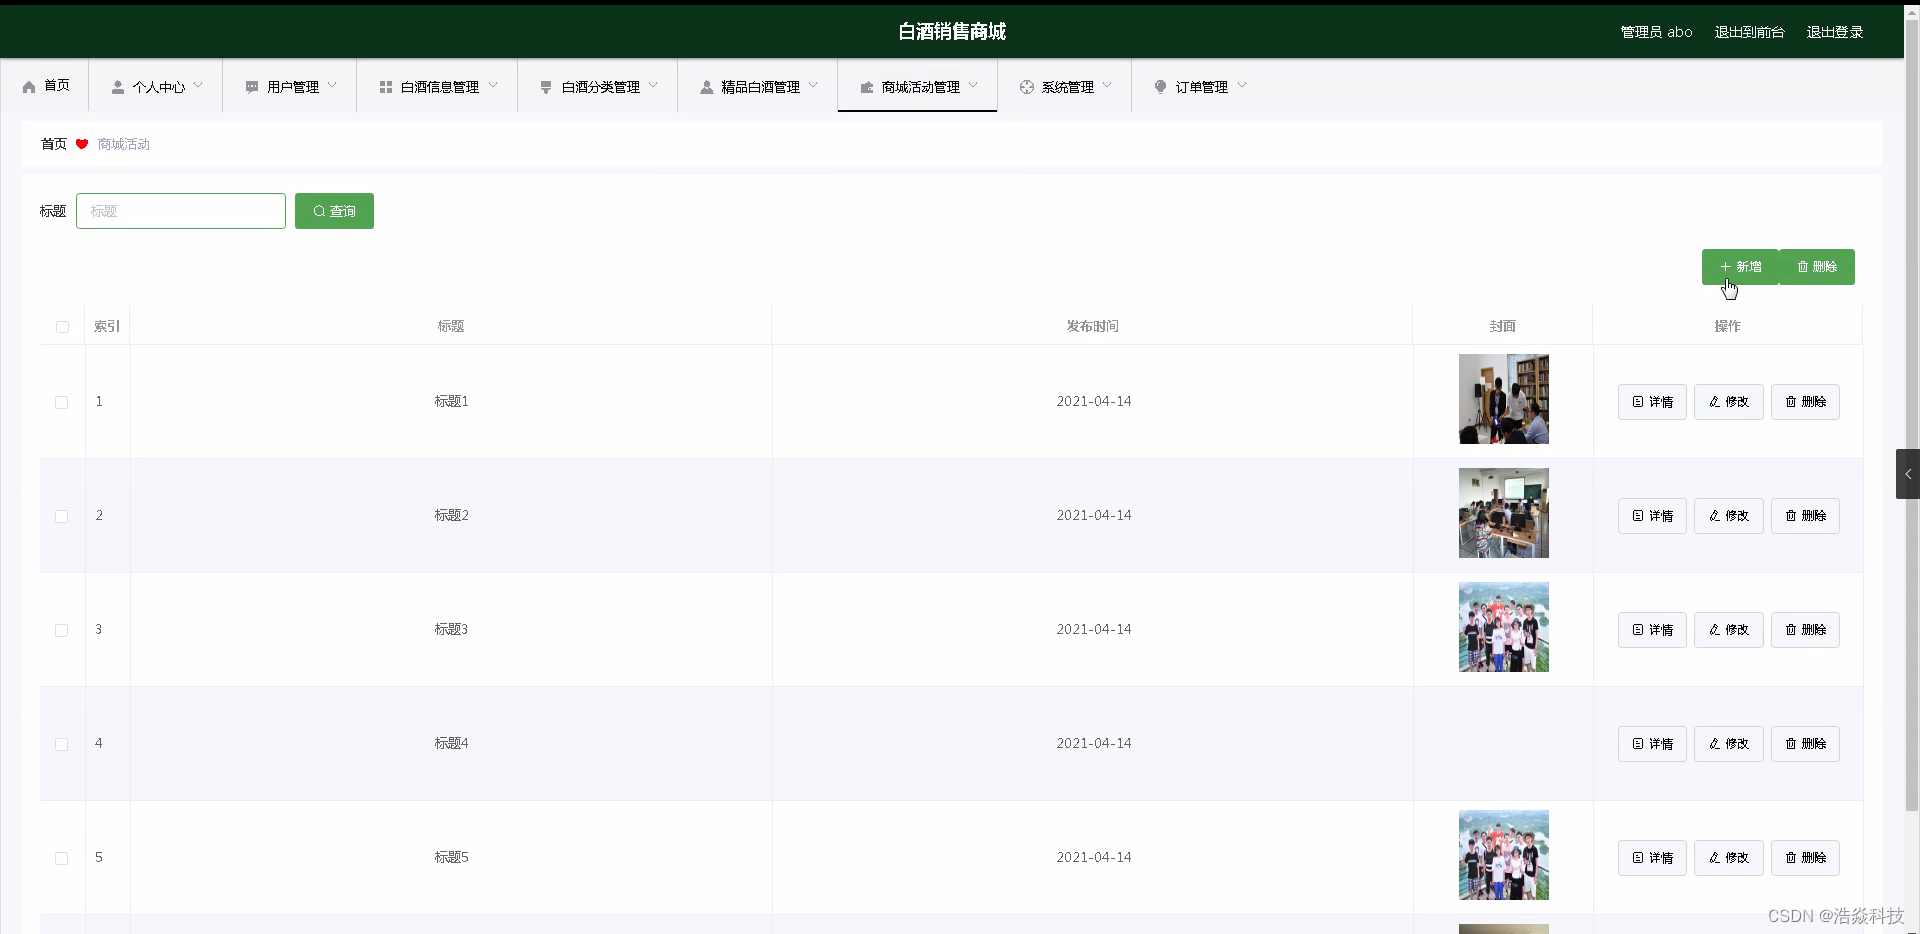Click inside the 标题 search field
Screen dimensions: 1920x934
(180, 211)
